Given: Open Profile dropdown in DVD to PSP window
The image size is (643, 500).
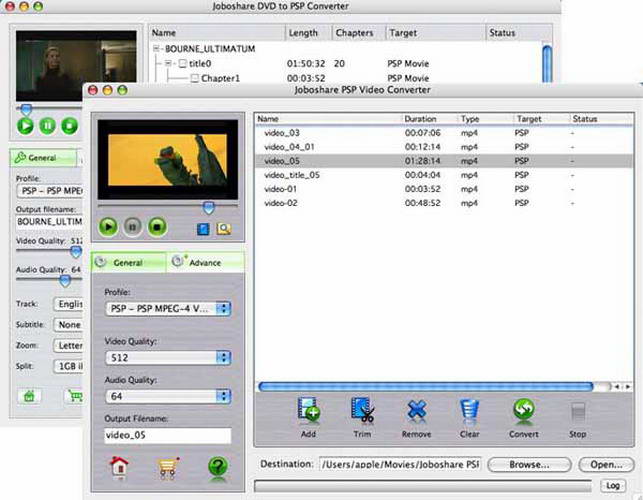Looking at the screenshot, I should coord(49,191).
